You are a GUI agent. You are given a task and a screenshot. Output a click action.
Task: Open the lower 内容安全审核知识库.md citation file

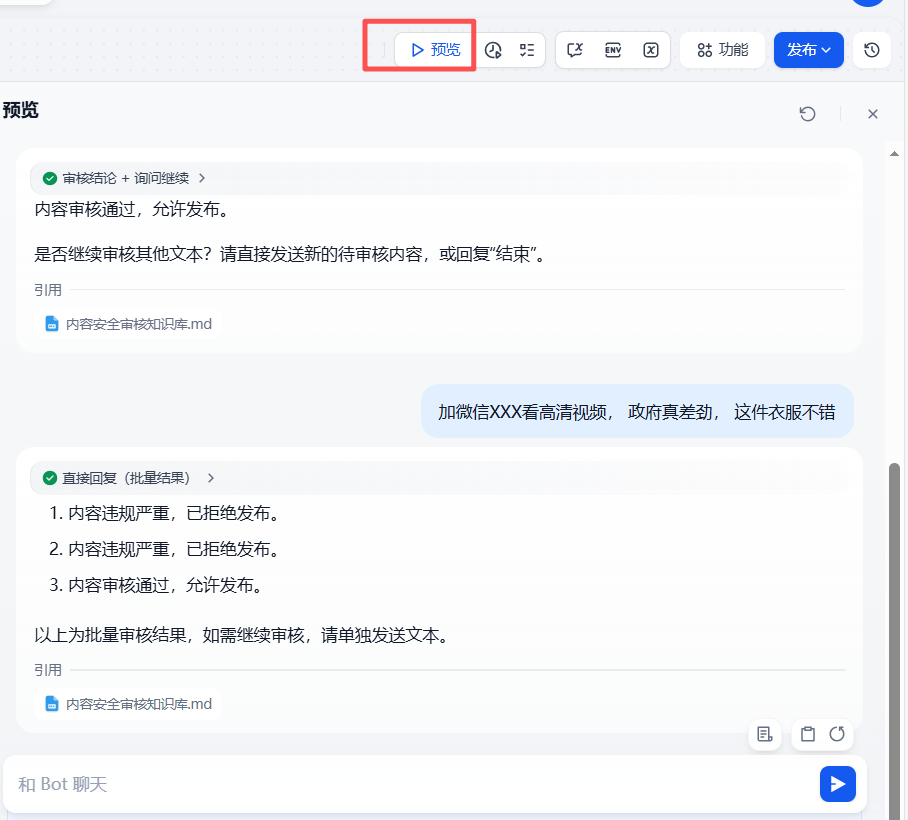(x=129, y=704)
